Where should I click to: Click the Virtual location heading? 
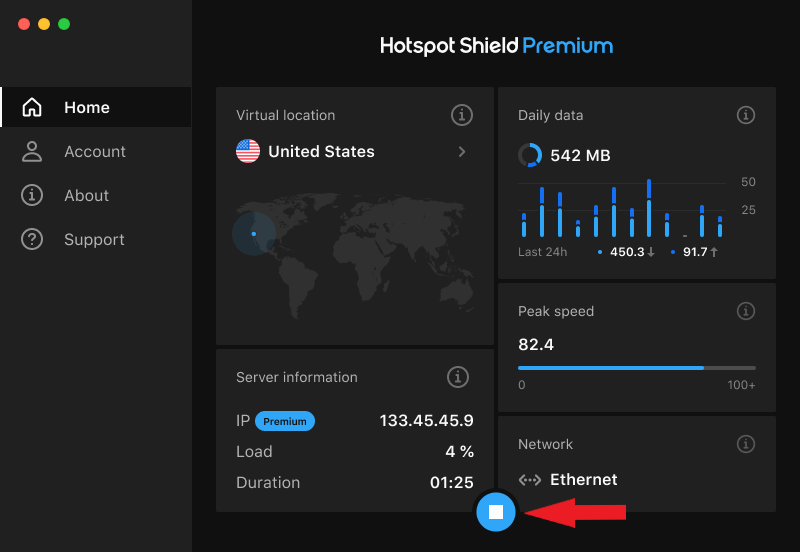coord(286,115)
